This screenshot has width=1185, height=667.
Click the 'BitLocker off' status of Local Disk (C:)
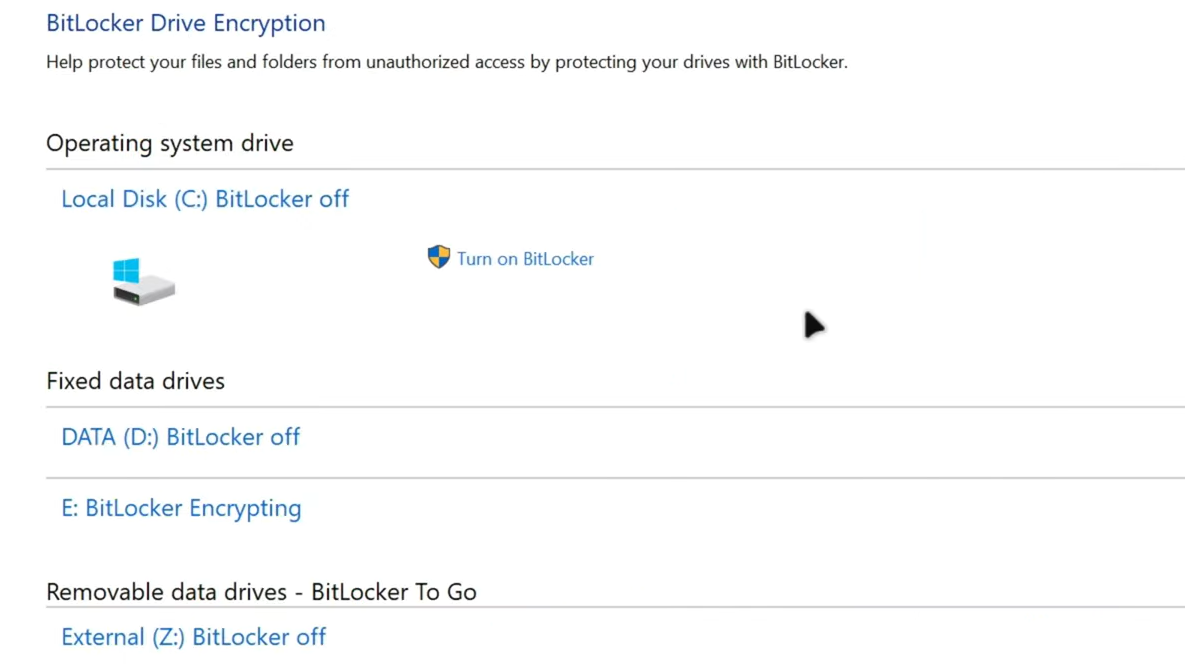pos(282,199)
